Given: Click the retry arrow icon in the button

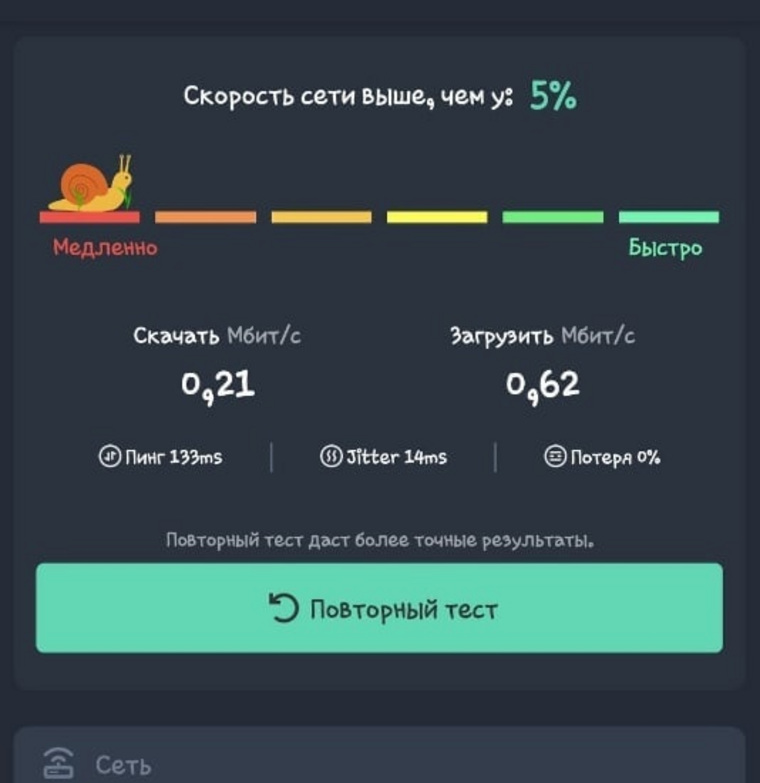Looking at the screenshot, I should [283, 608].
